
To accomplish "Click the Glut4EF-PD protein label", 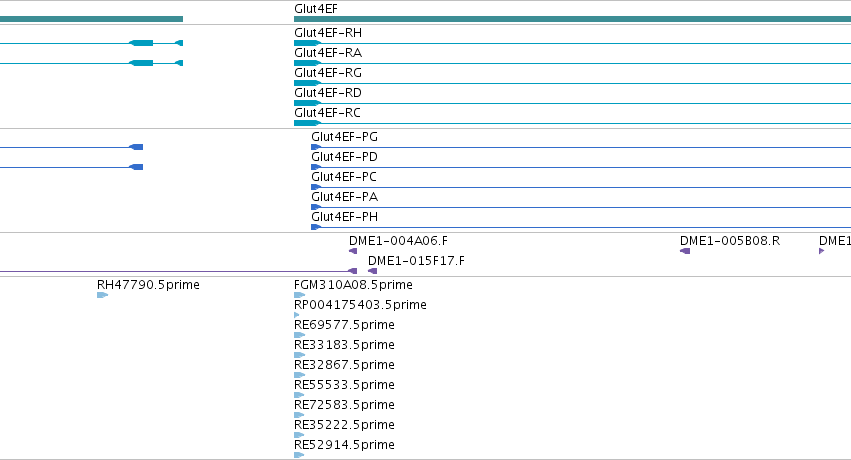I will click(344, 157).
